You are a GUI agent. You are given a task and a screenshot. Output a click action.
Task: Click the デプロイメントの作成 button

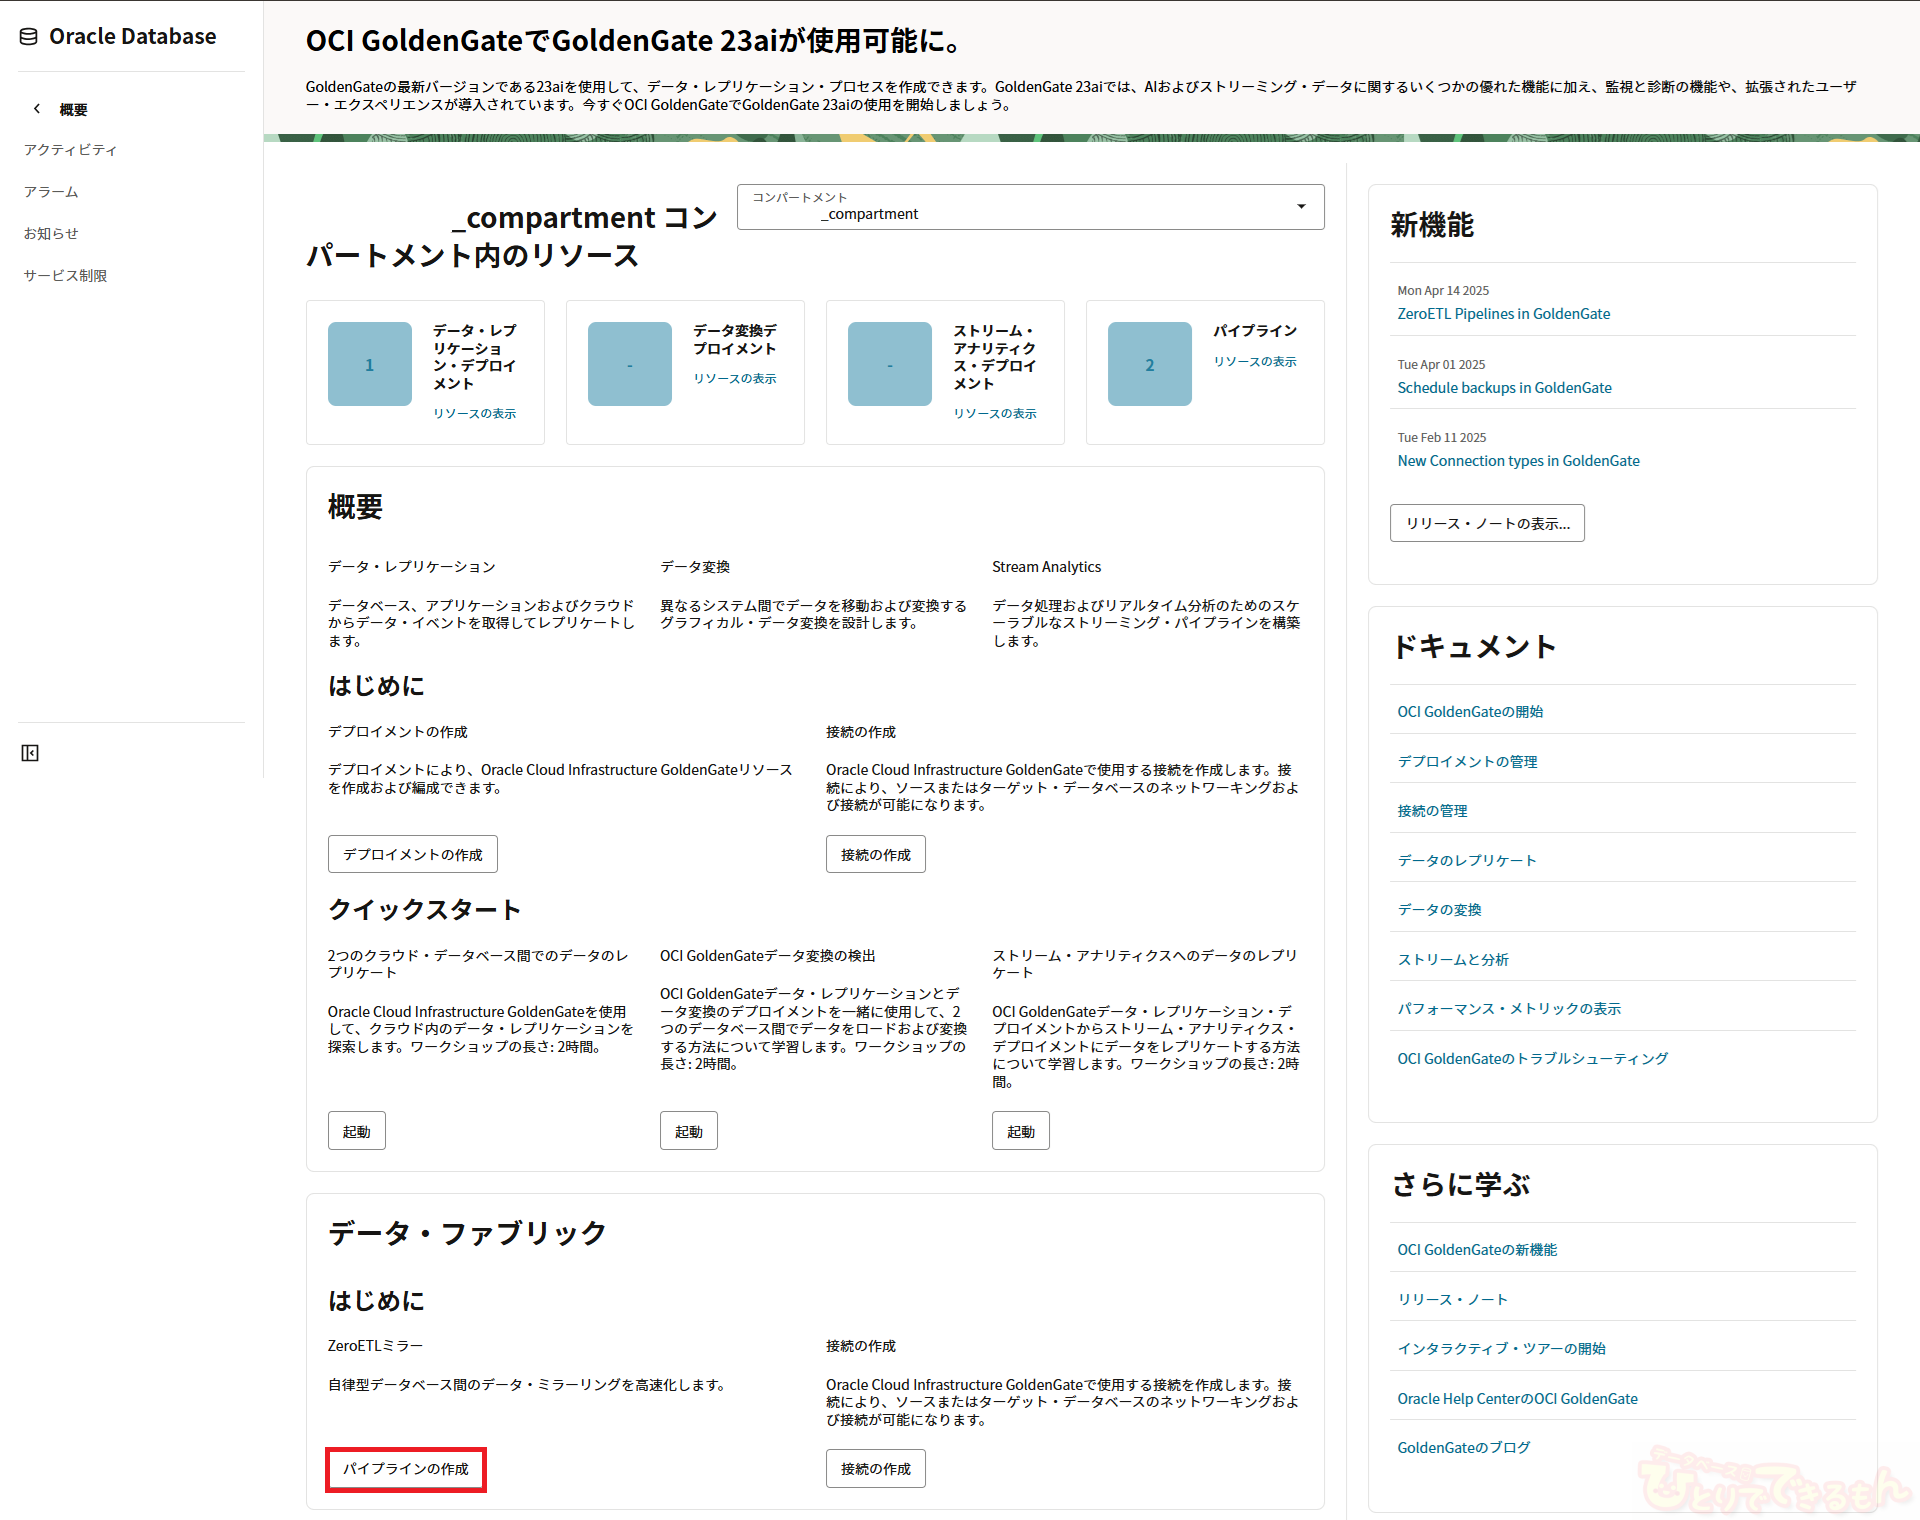tap(413, 854)
